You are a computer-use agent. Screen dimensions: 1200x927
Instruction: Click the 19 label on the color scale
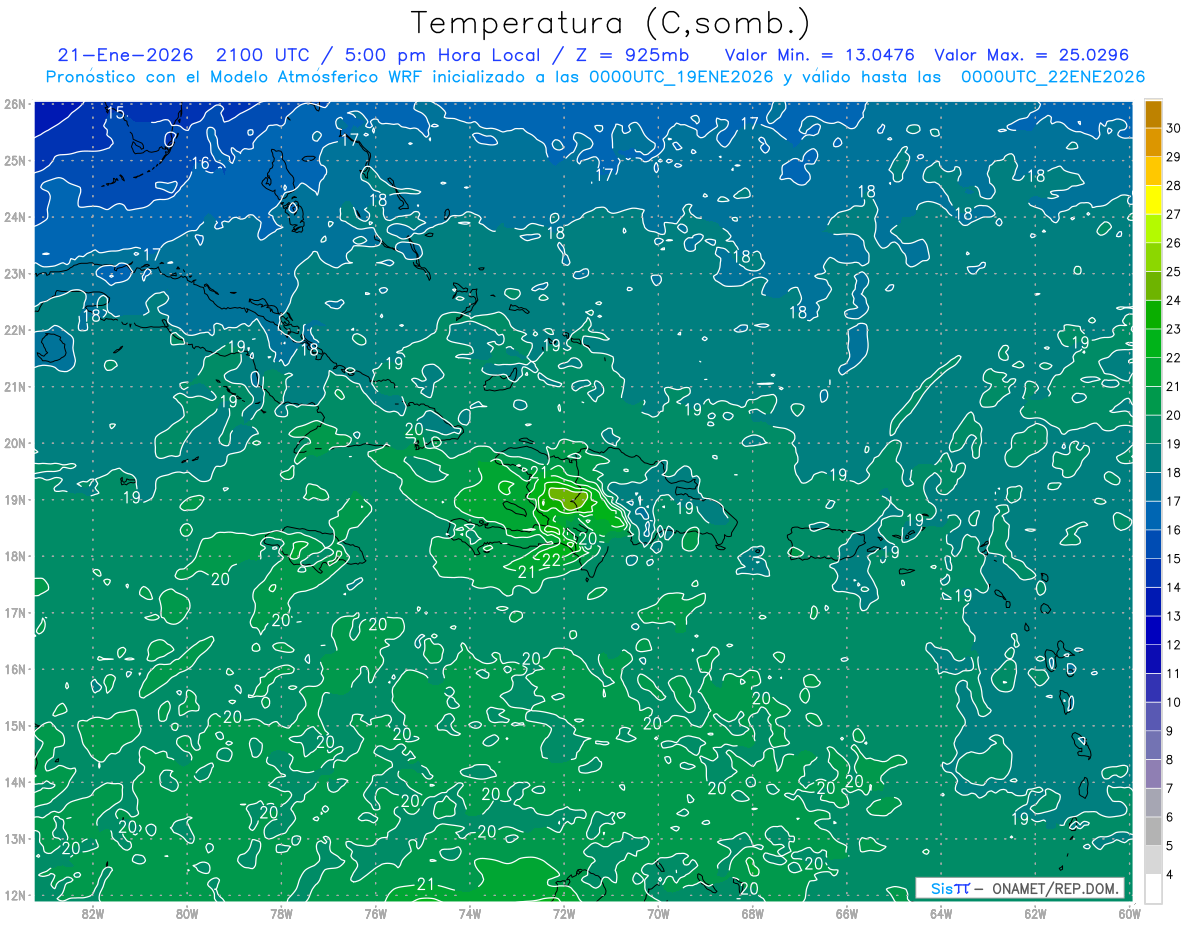pos(1173,444)
